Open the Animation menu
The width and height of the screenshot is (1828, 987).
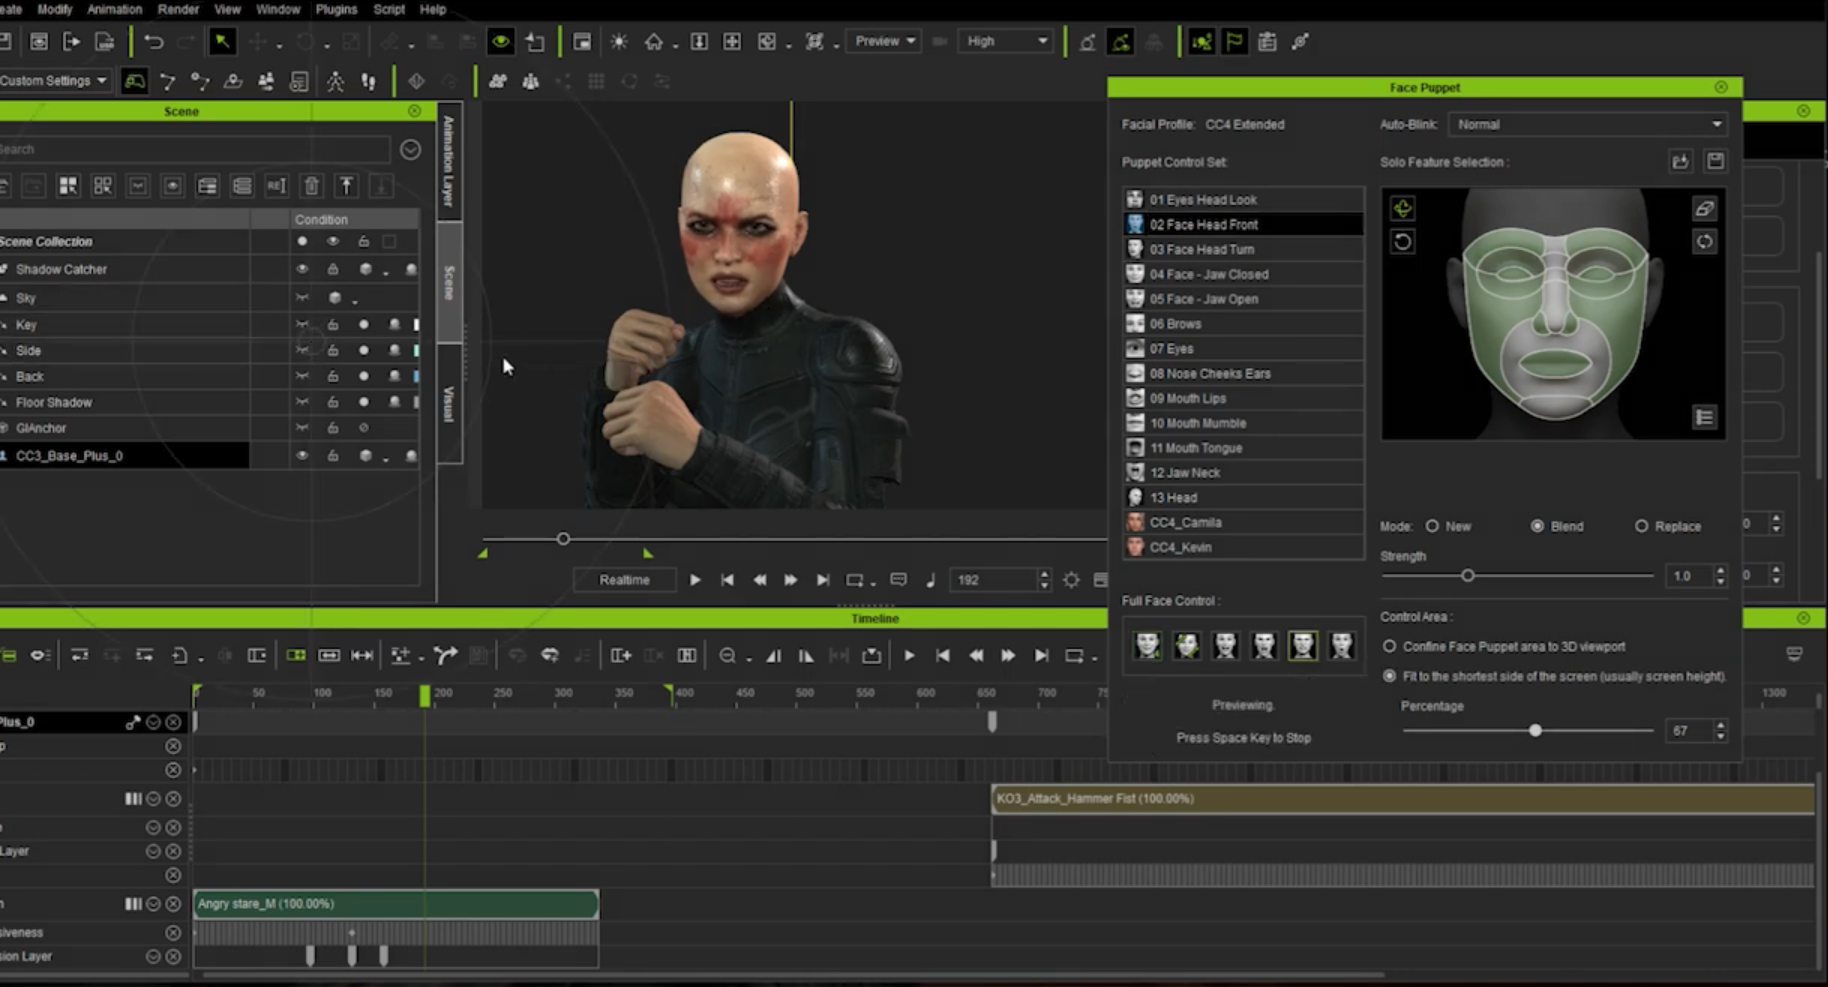[115, 9]
